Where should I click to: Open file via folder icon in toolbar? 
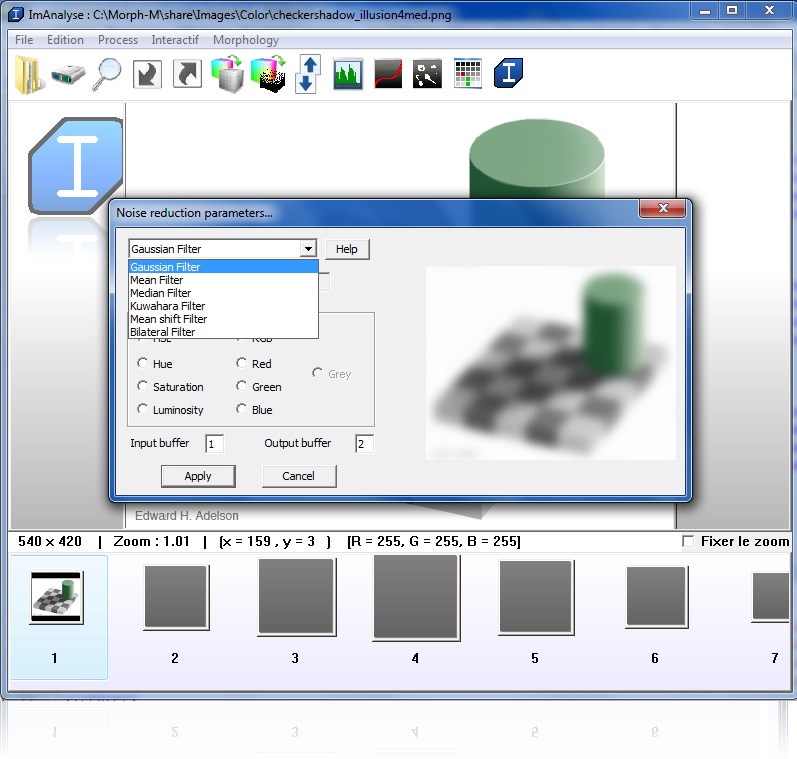point(28,74)
